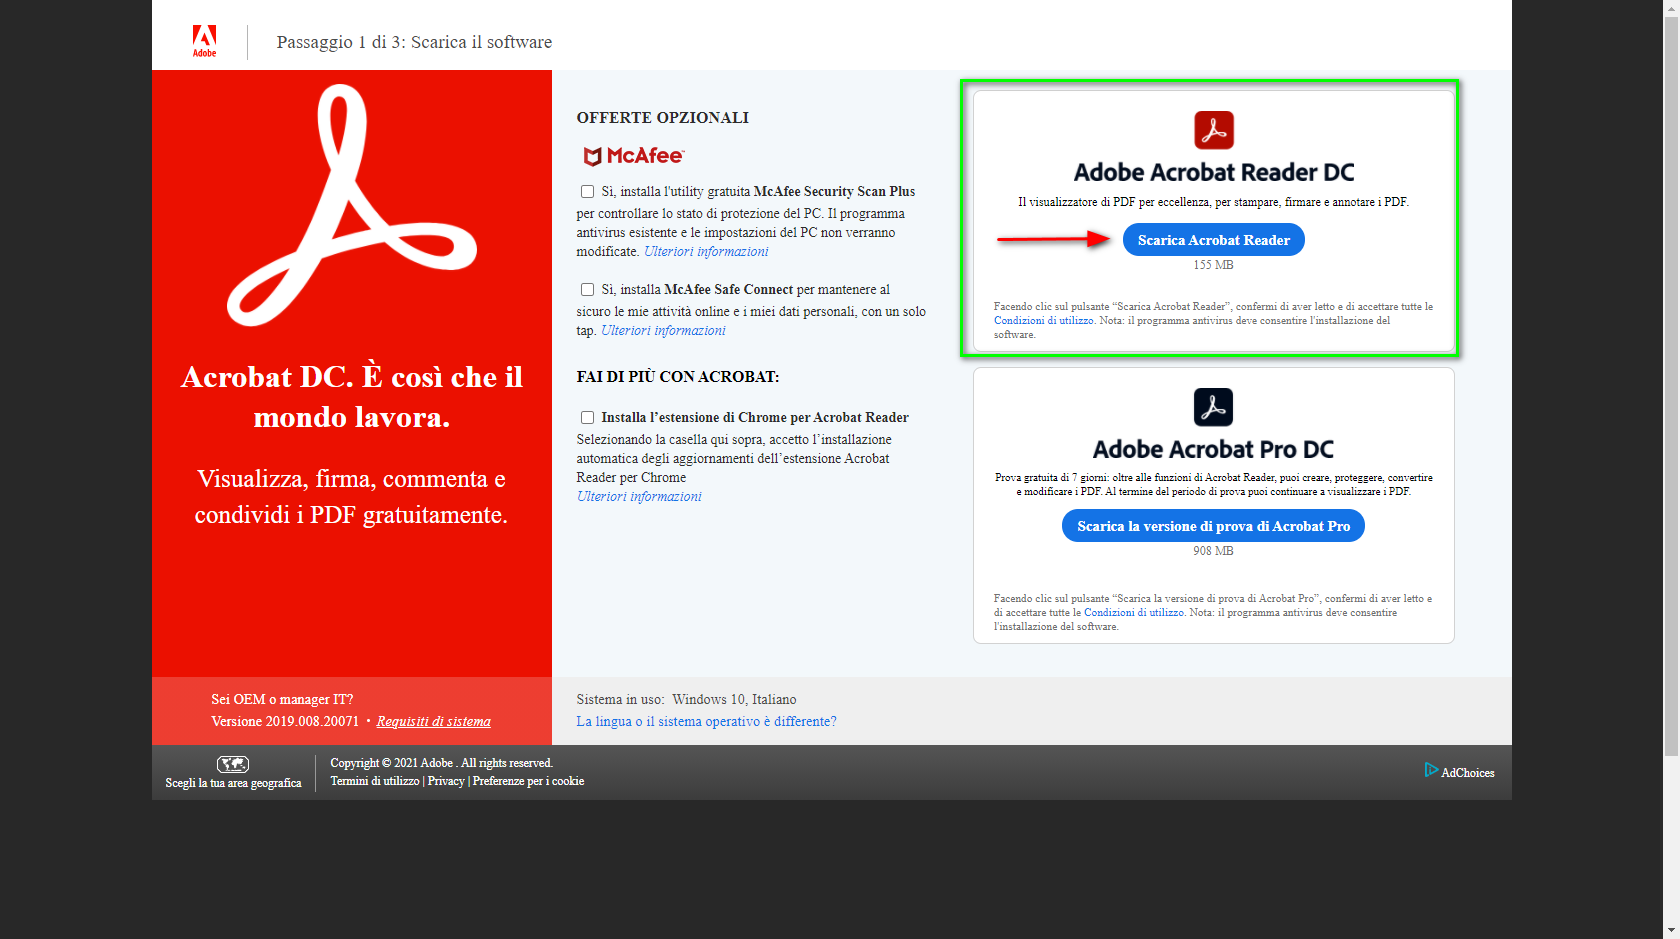Click the AdChoices triangle icon
1680x939 pixels.
[1431, 770]
